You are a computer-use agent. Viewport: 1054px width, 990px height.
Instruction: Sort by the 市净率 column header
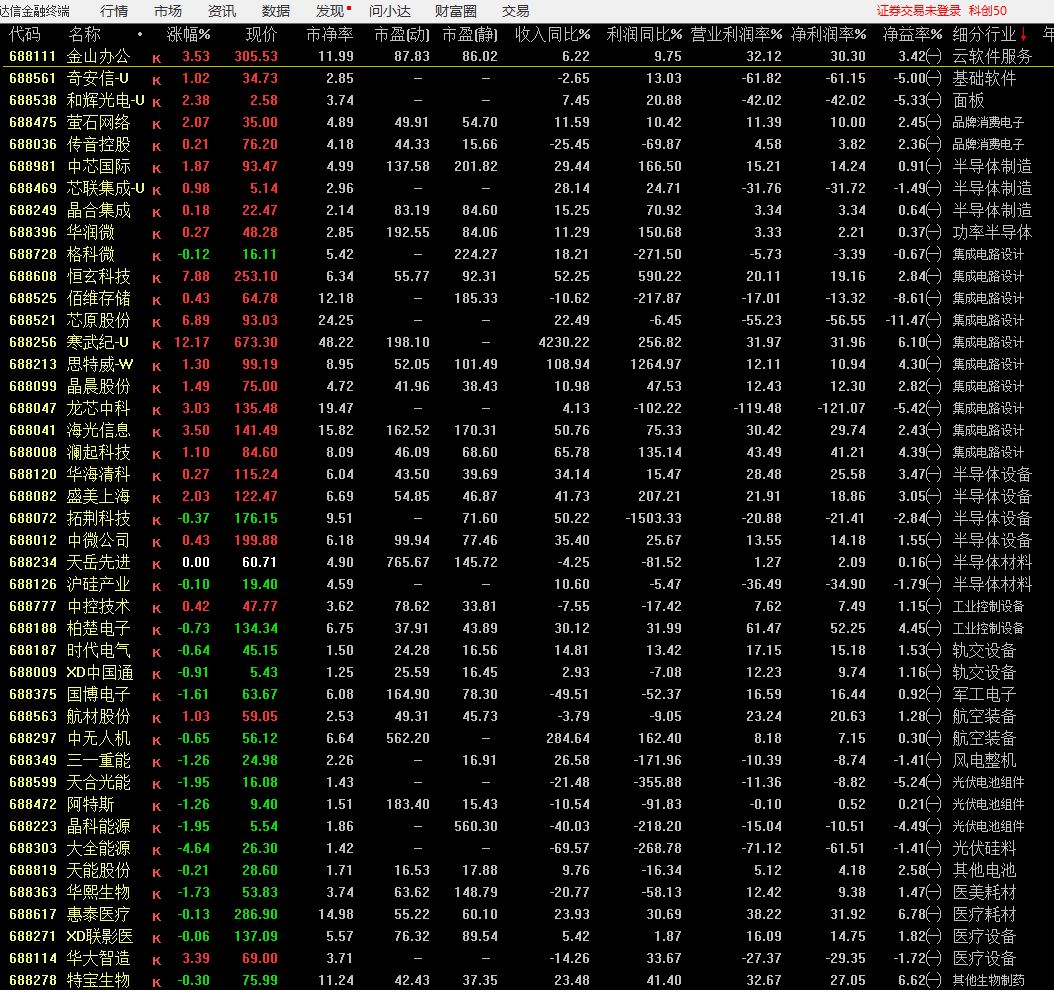click(329, 34)
